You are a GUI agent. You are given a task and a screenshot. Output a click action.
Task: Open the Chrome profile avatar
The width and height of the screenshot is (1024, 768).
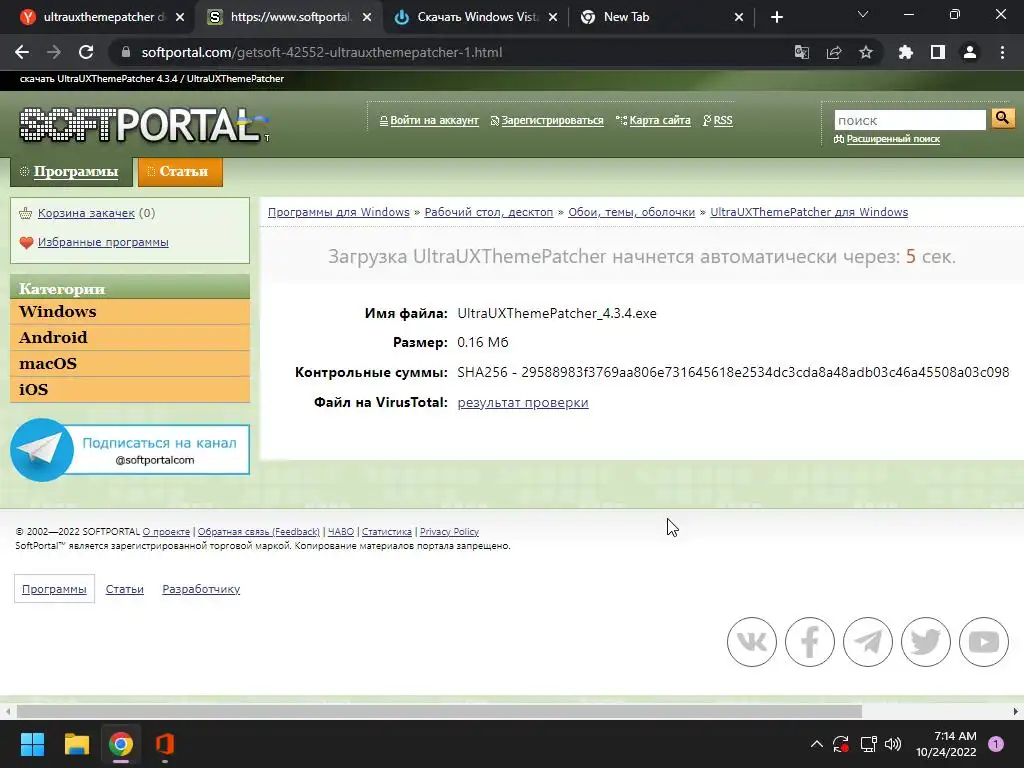click(x=970, y=52)
